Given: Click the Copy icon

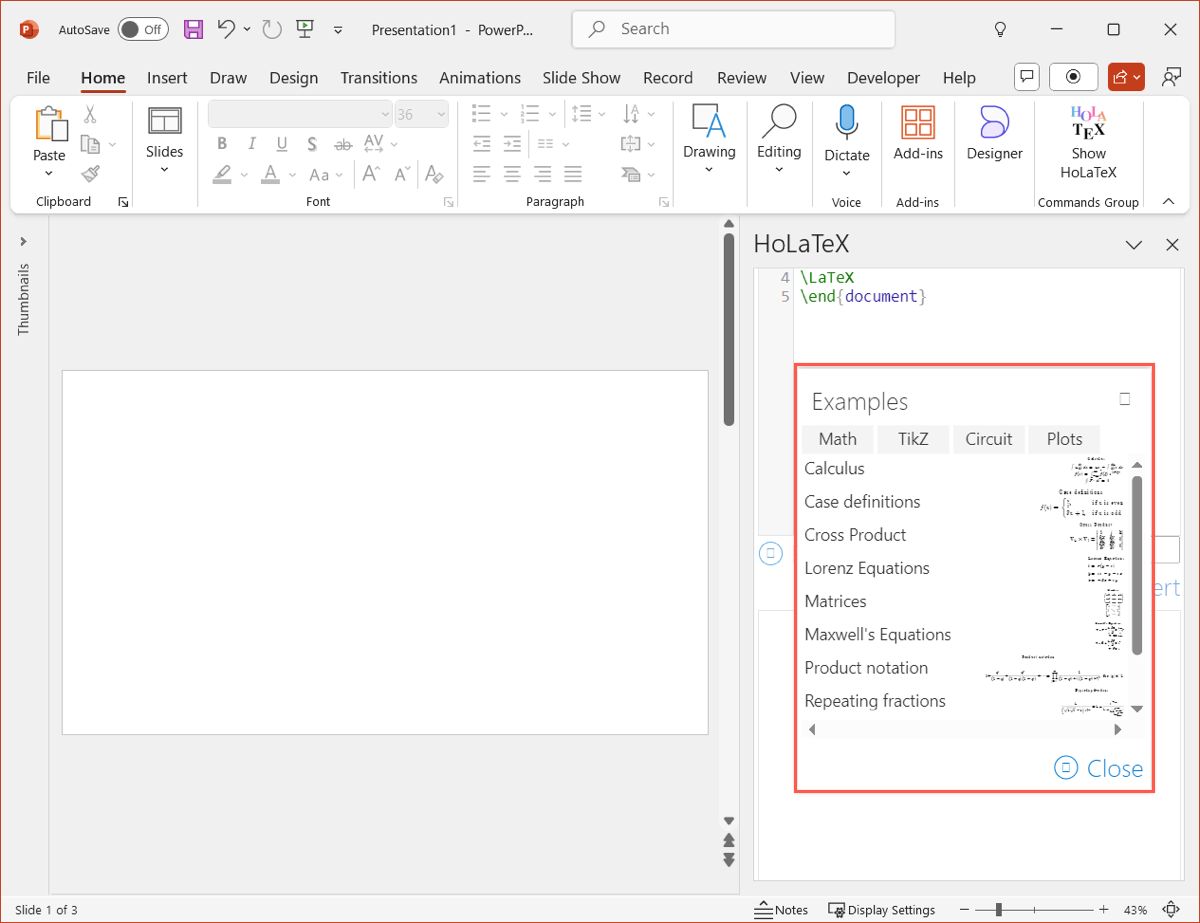Looking at the screenshot, I should click(90, 144).
